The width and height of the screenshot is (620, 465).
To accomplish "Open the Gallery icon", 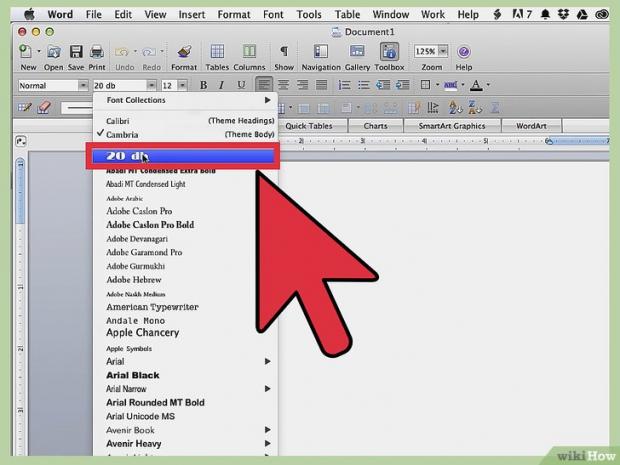I will pyautogui.click(x=358, y=52).
